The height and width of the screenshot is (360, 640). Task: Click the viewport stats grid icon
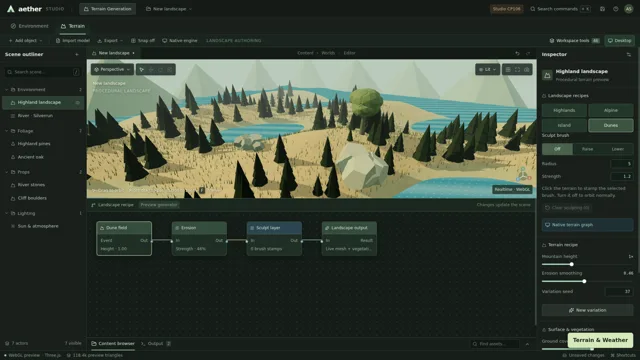point(508,69)
